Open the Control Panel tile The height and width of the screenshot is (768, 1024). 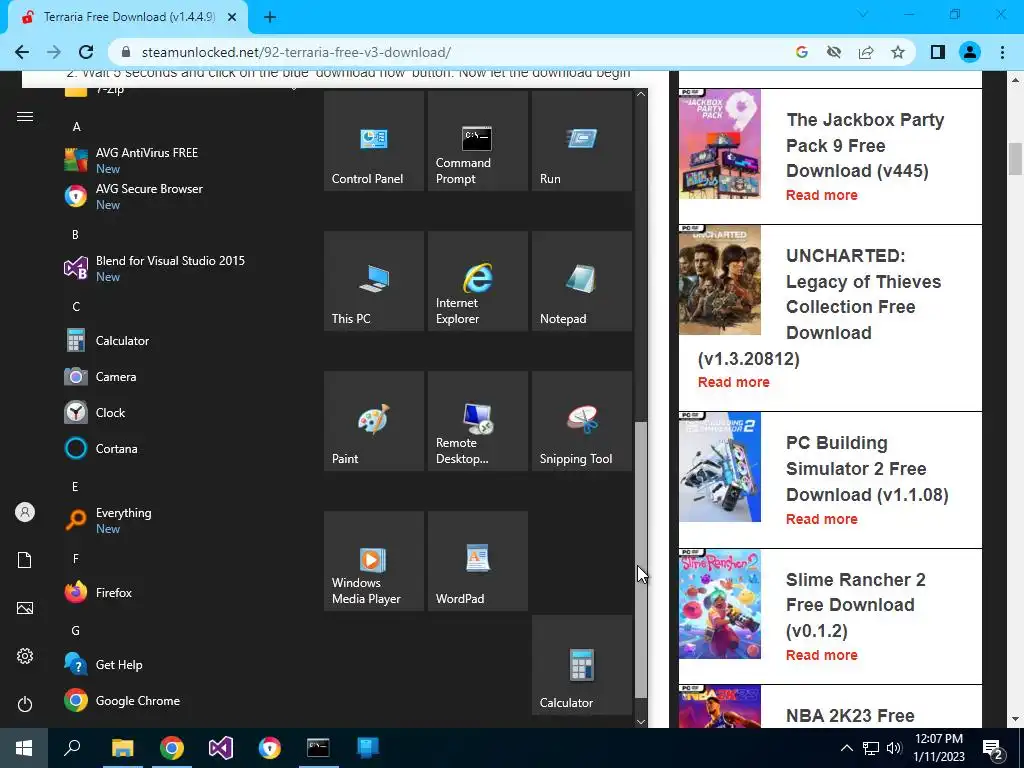click(x=374, y=141)
